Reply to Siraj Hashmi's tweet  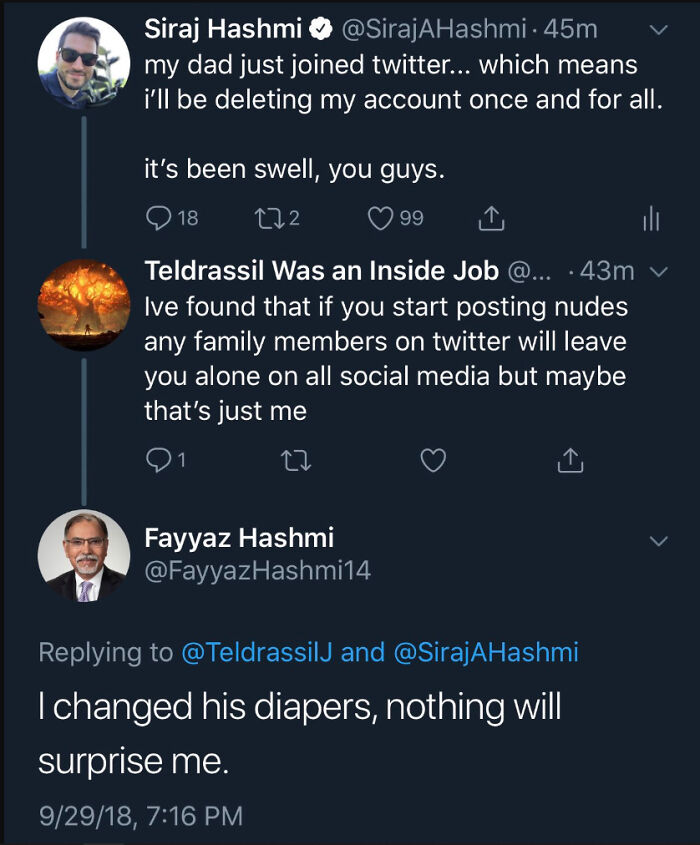(159, 218)
